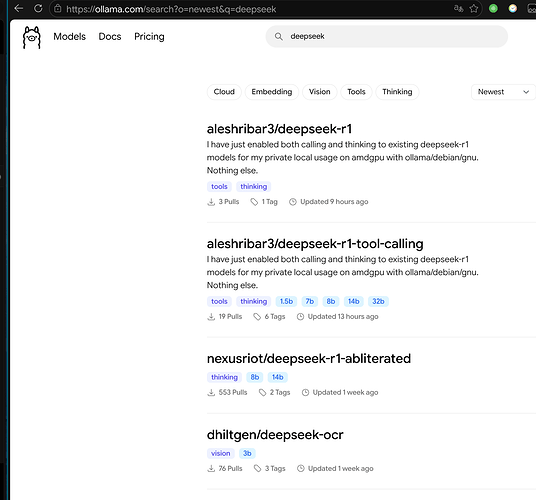Expand sort options via chevron arrow
This screenshot has height=500, width=536.
tap(526, 92)
